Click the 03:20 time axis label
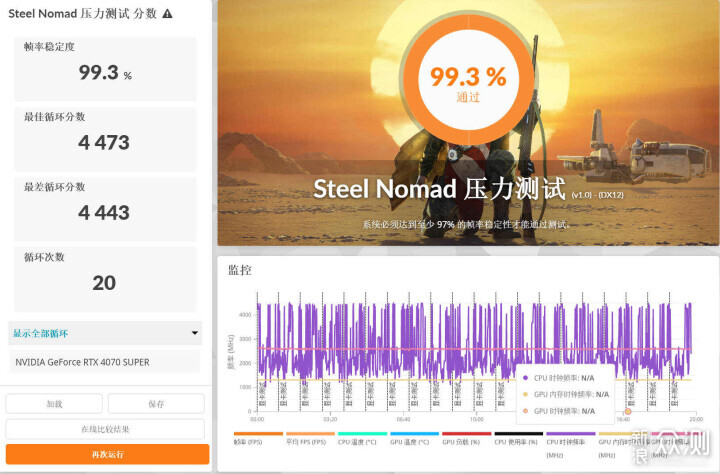 330,419
